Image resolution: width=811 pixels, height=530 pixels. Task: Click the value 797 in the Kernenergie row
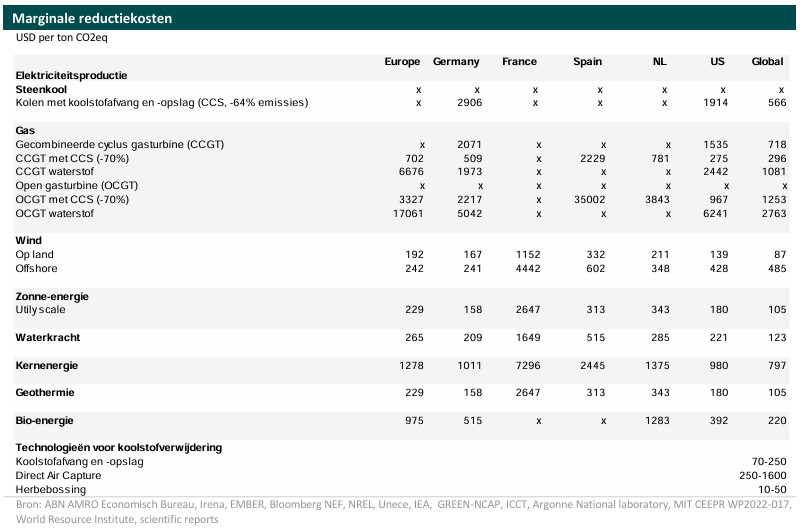[x=777, y=365]
